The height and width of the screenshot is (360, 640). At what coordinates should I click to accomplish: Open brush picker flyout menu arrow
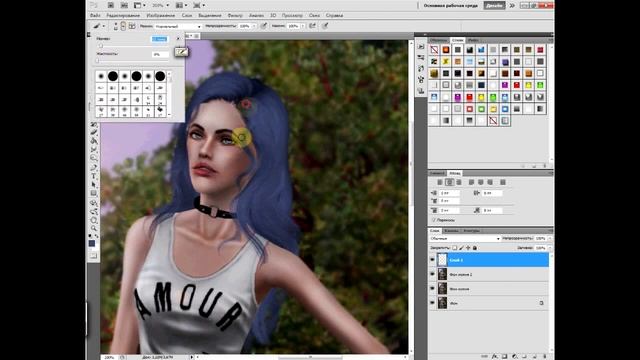click(178, 38)
